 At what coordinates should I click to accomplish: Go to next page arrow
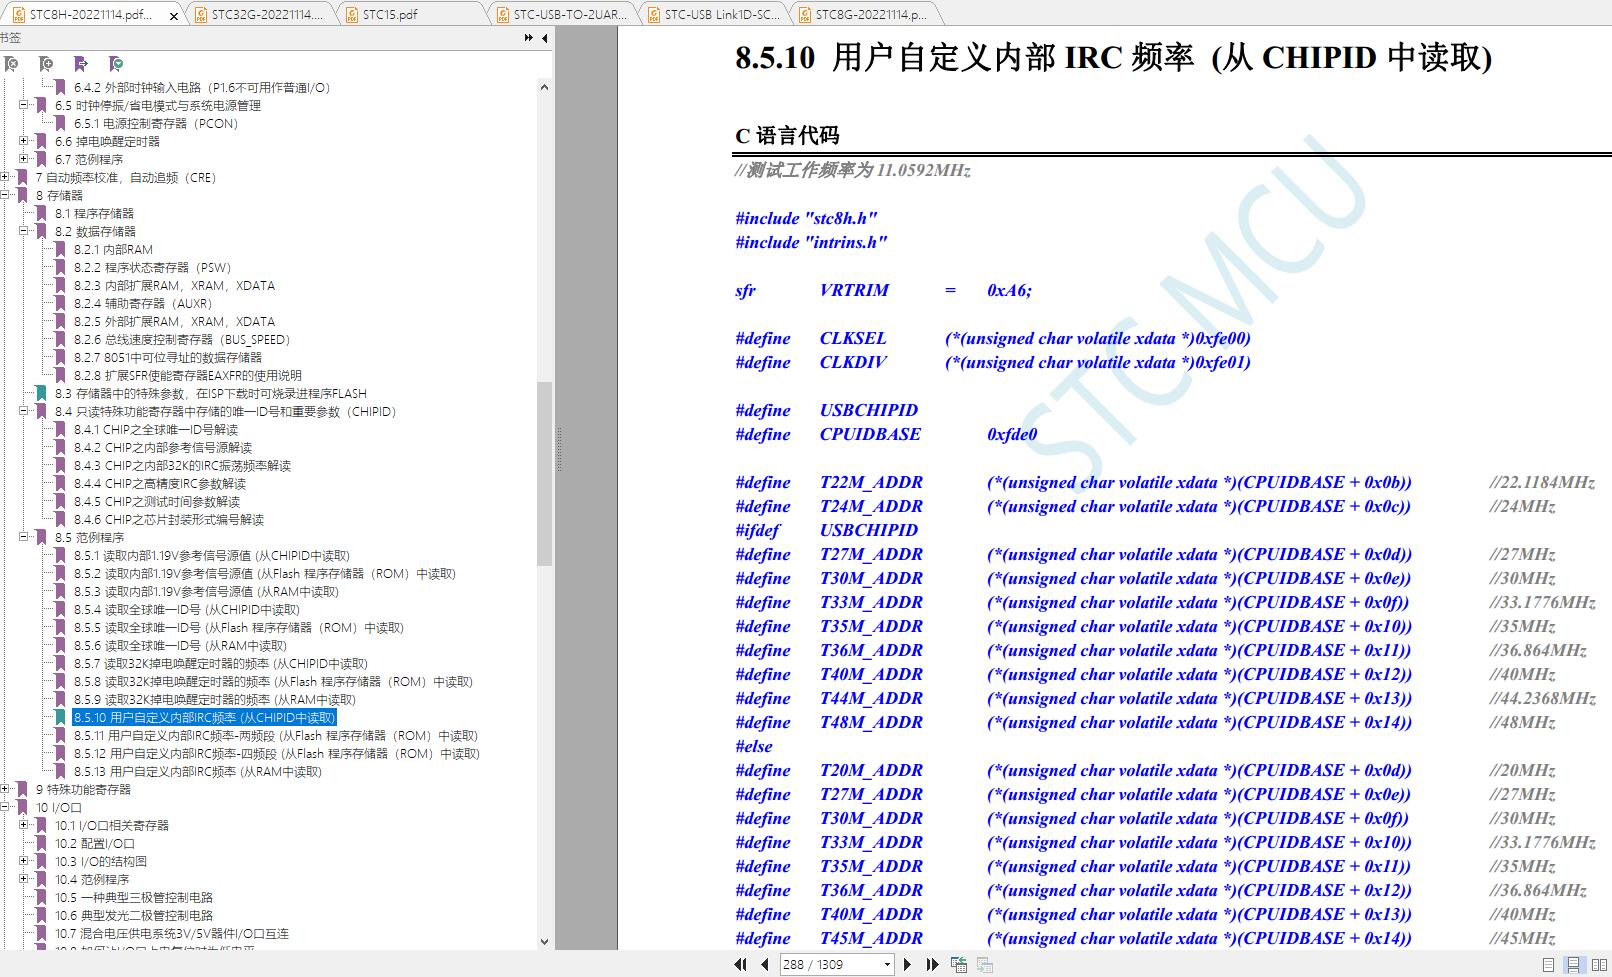[907, 964]
